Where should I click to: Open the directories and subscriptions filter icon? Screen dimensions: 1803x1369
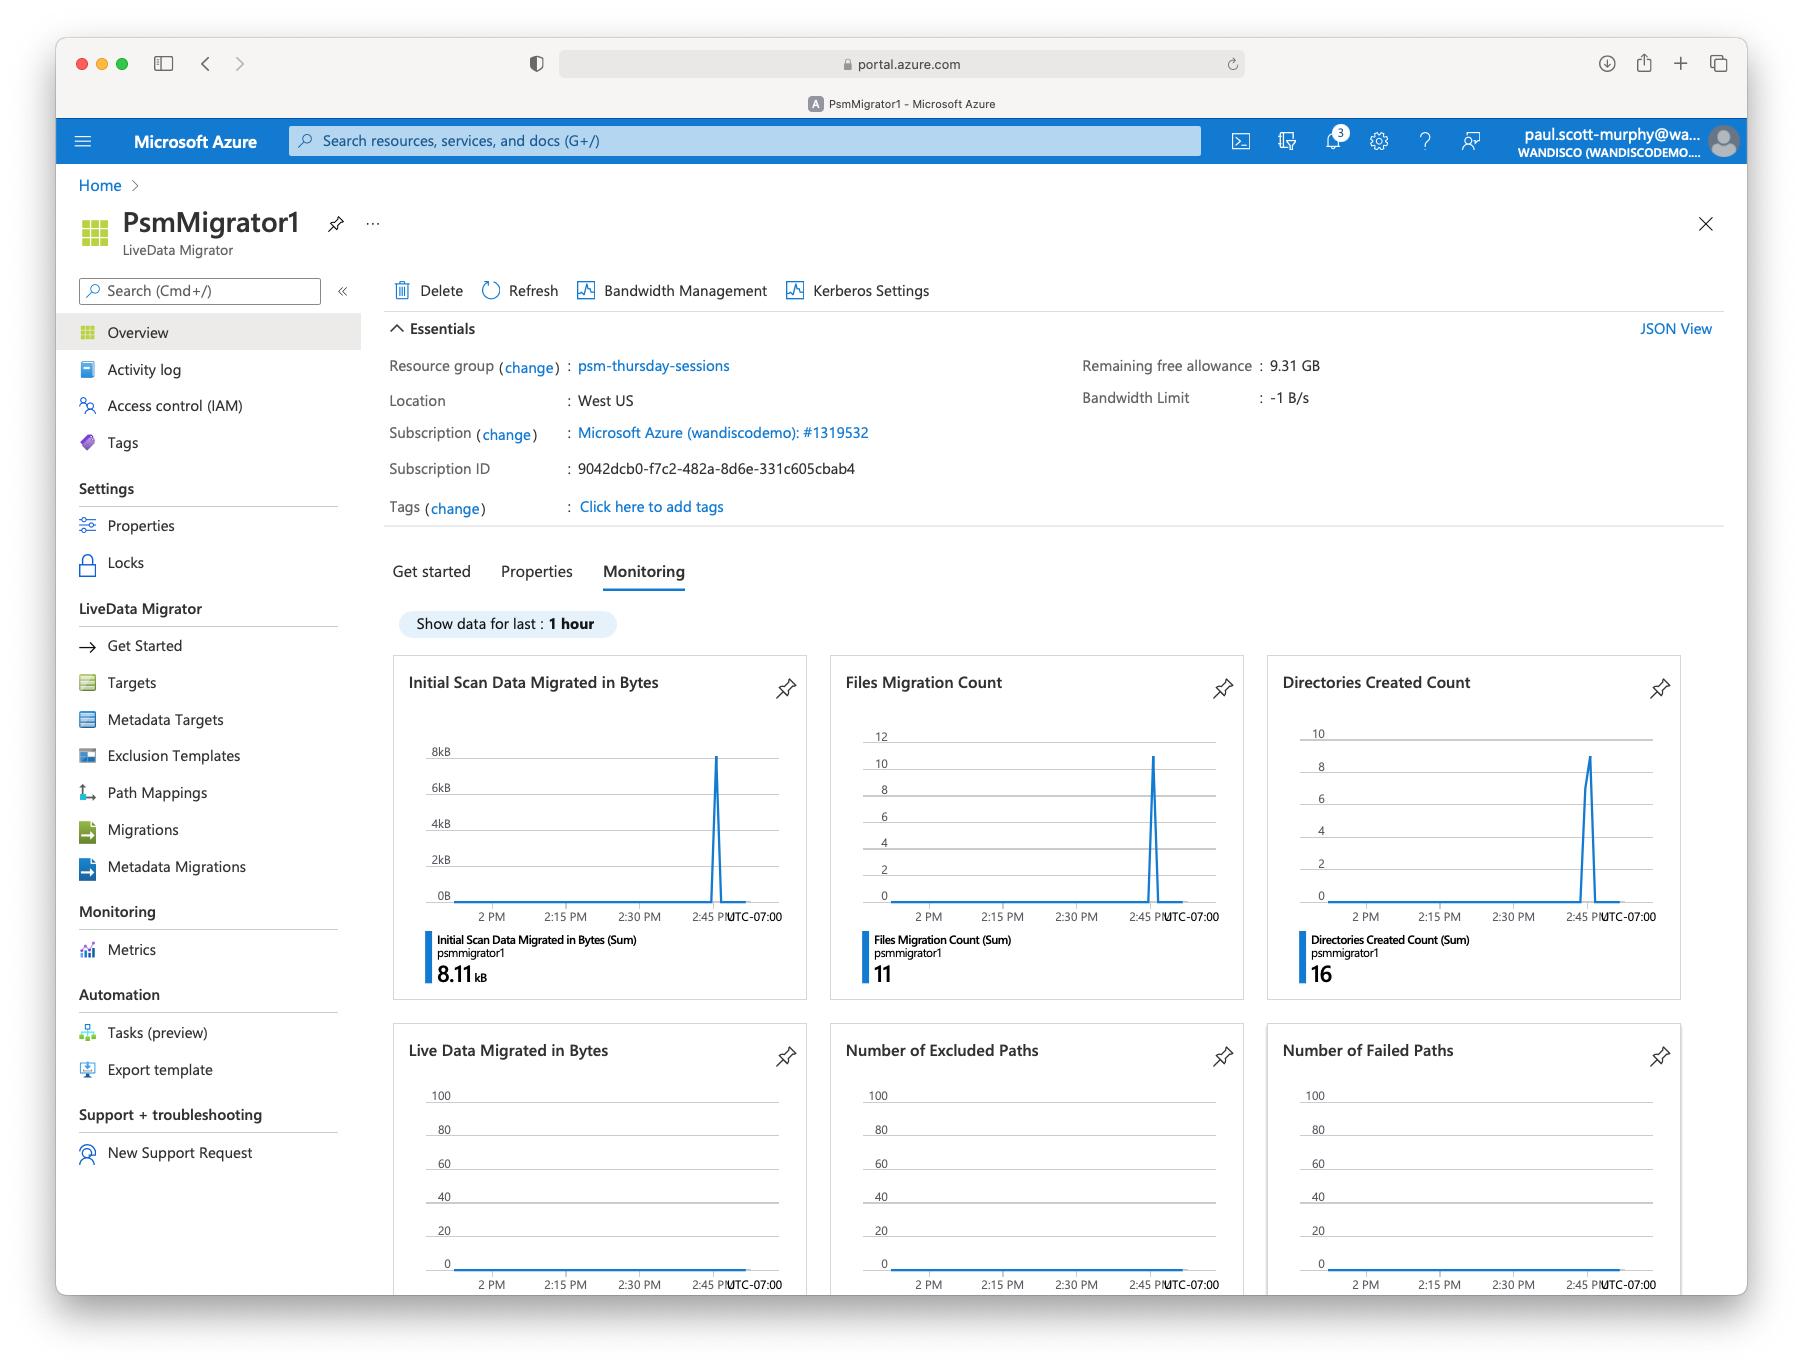pos(1287,141)
